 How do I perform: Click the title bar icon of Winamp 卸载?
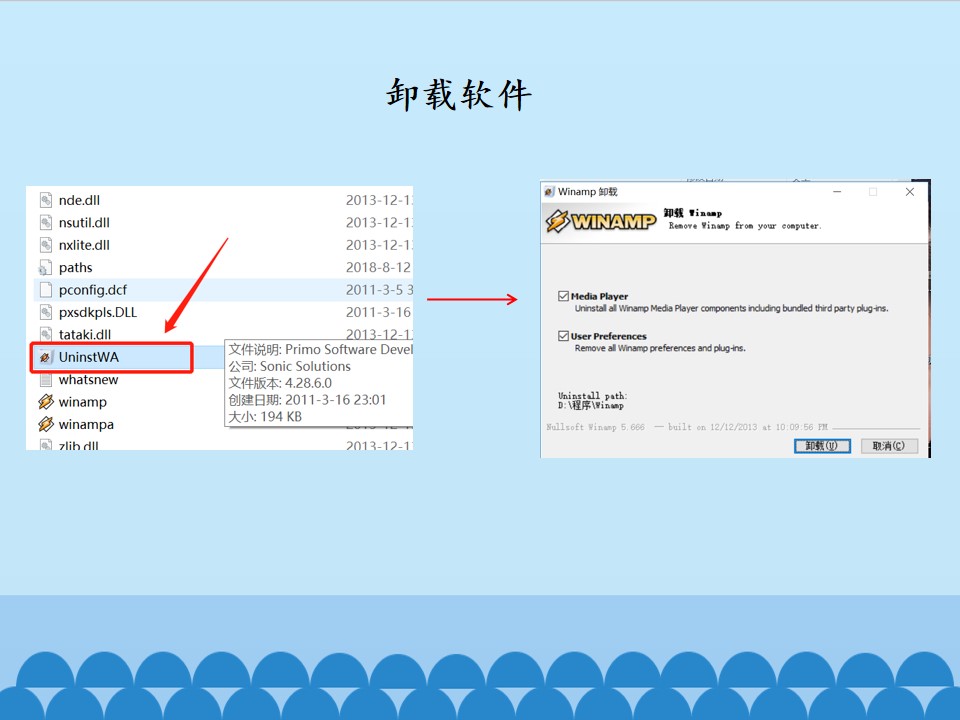[x=549, y=192]
